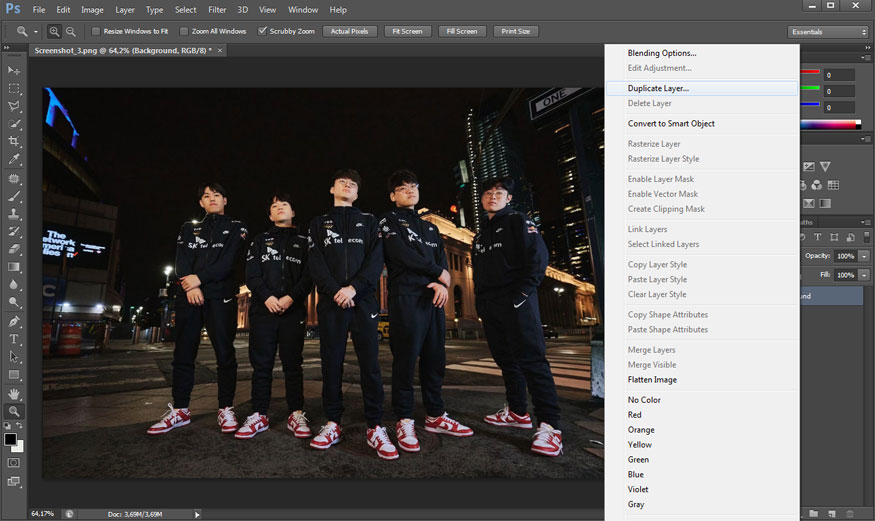
Task: Select the Brush tool
Action: pos(13,196)
